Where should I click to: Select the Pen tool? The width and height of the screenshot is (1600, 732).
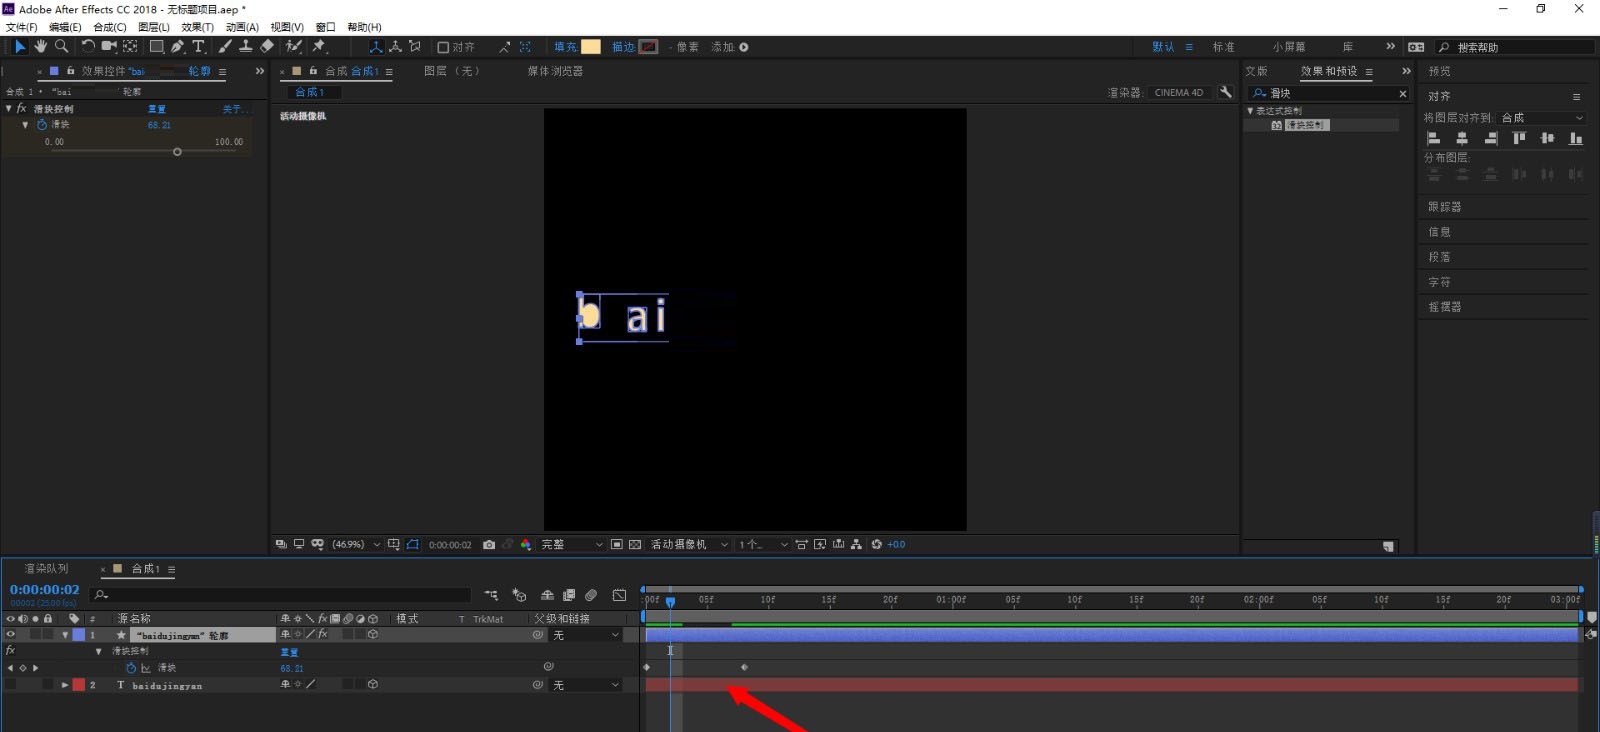point(177,47)
